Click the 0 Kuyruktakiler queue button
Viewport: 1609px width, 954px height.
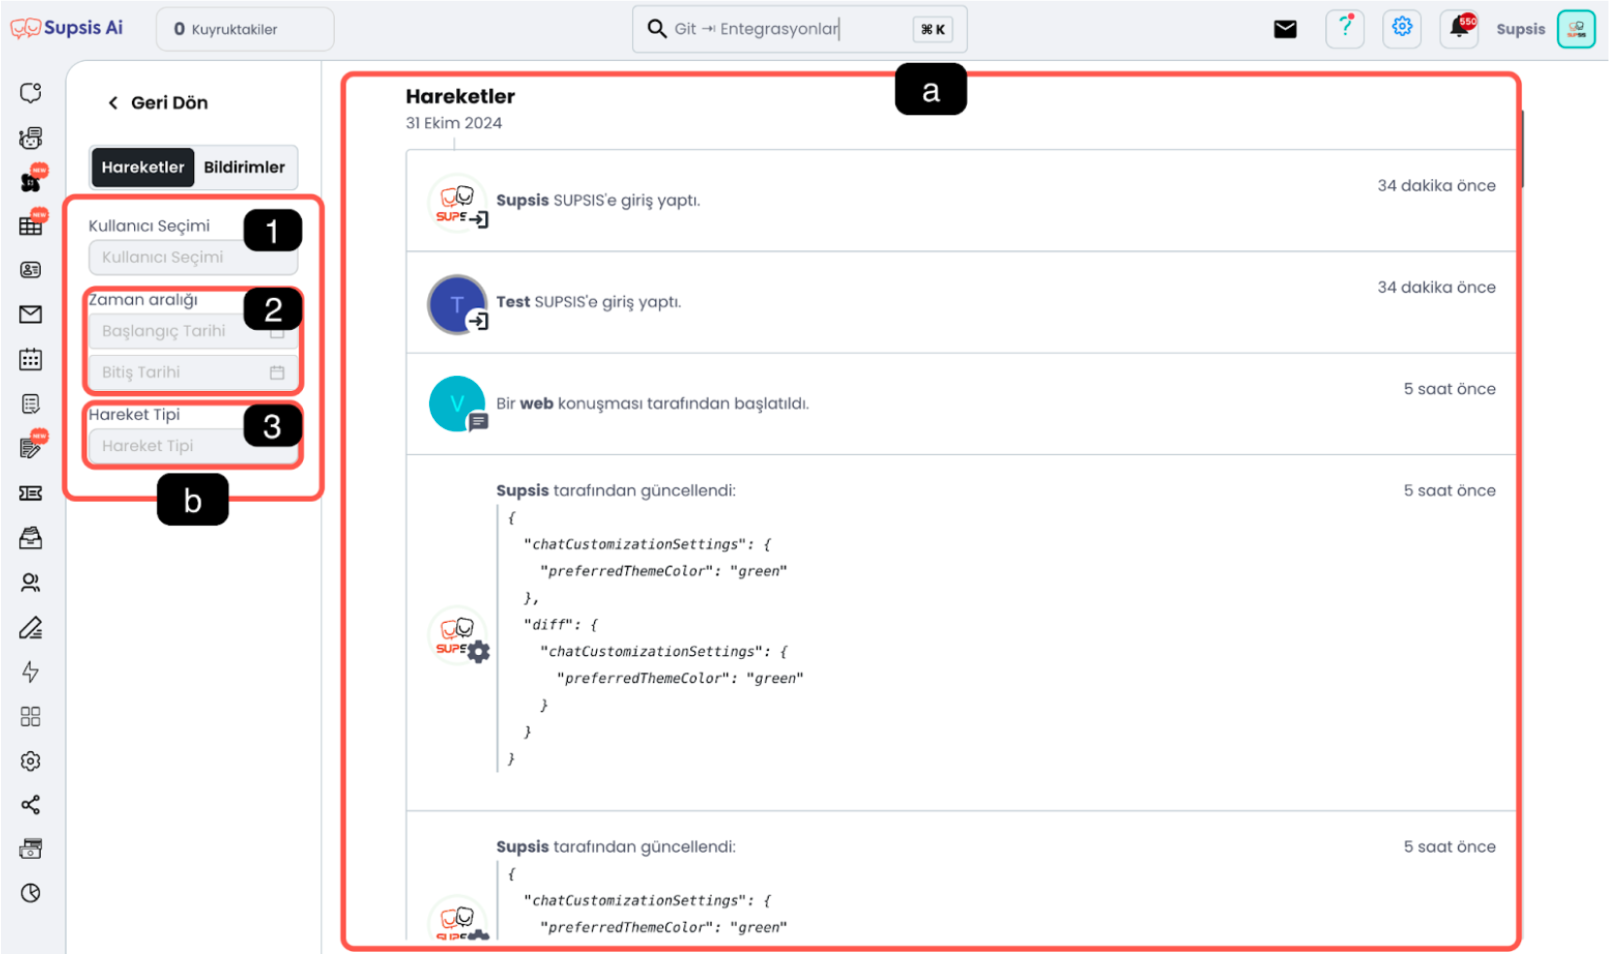click(x=245, y=29)
